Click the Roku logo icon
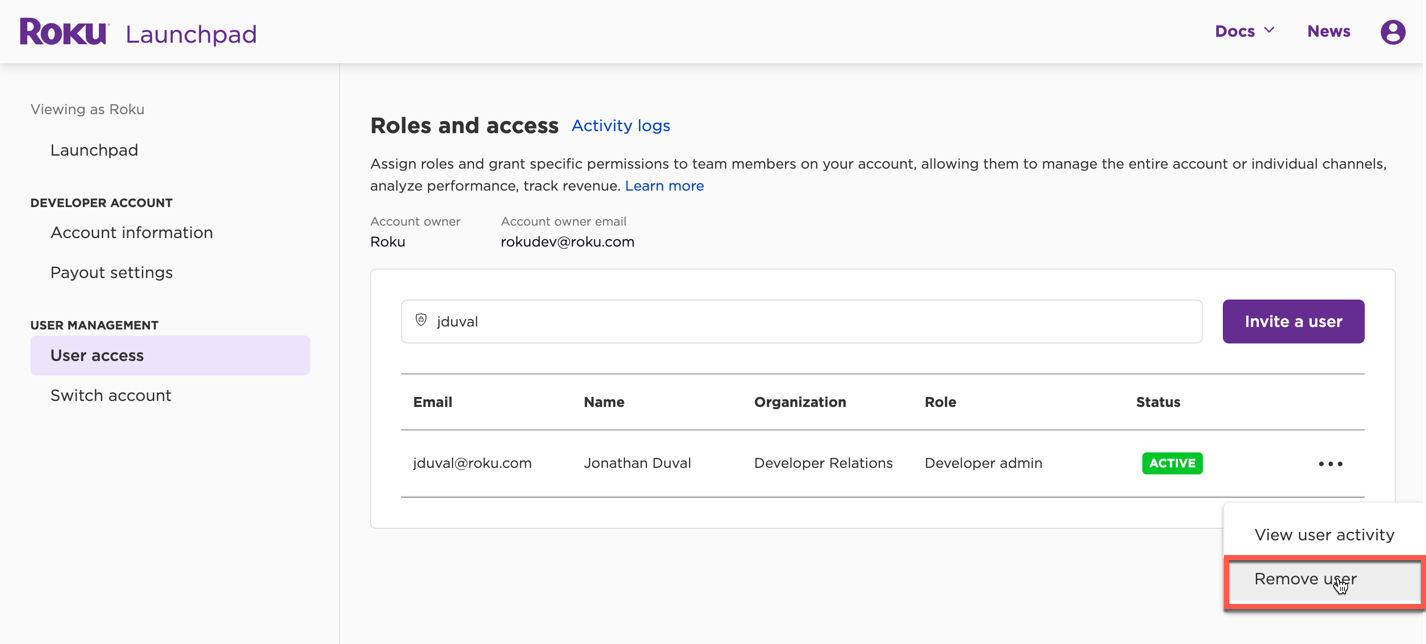This screenshot has width=1426, height=644. coord(63,31)
